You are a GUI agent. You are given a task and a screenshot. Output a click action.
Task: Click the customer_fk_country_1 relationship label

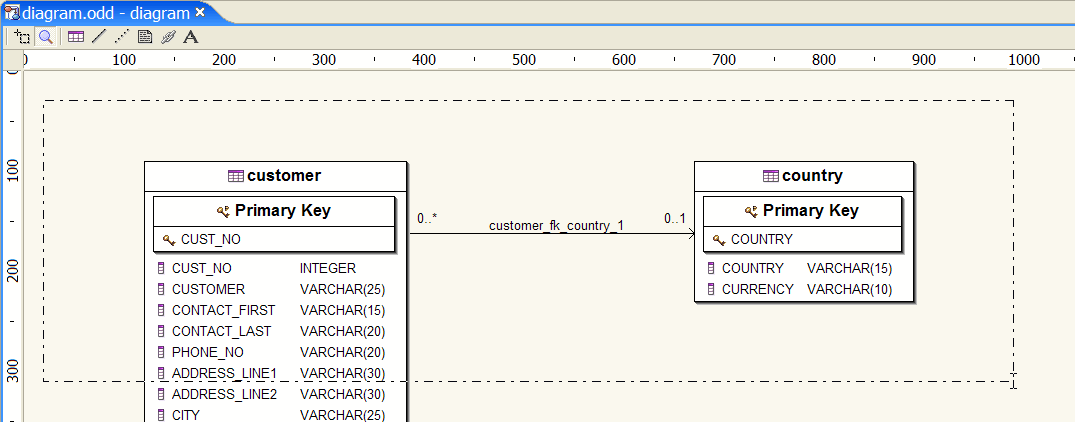pos(556,225)
